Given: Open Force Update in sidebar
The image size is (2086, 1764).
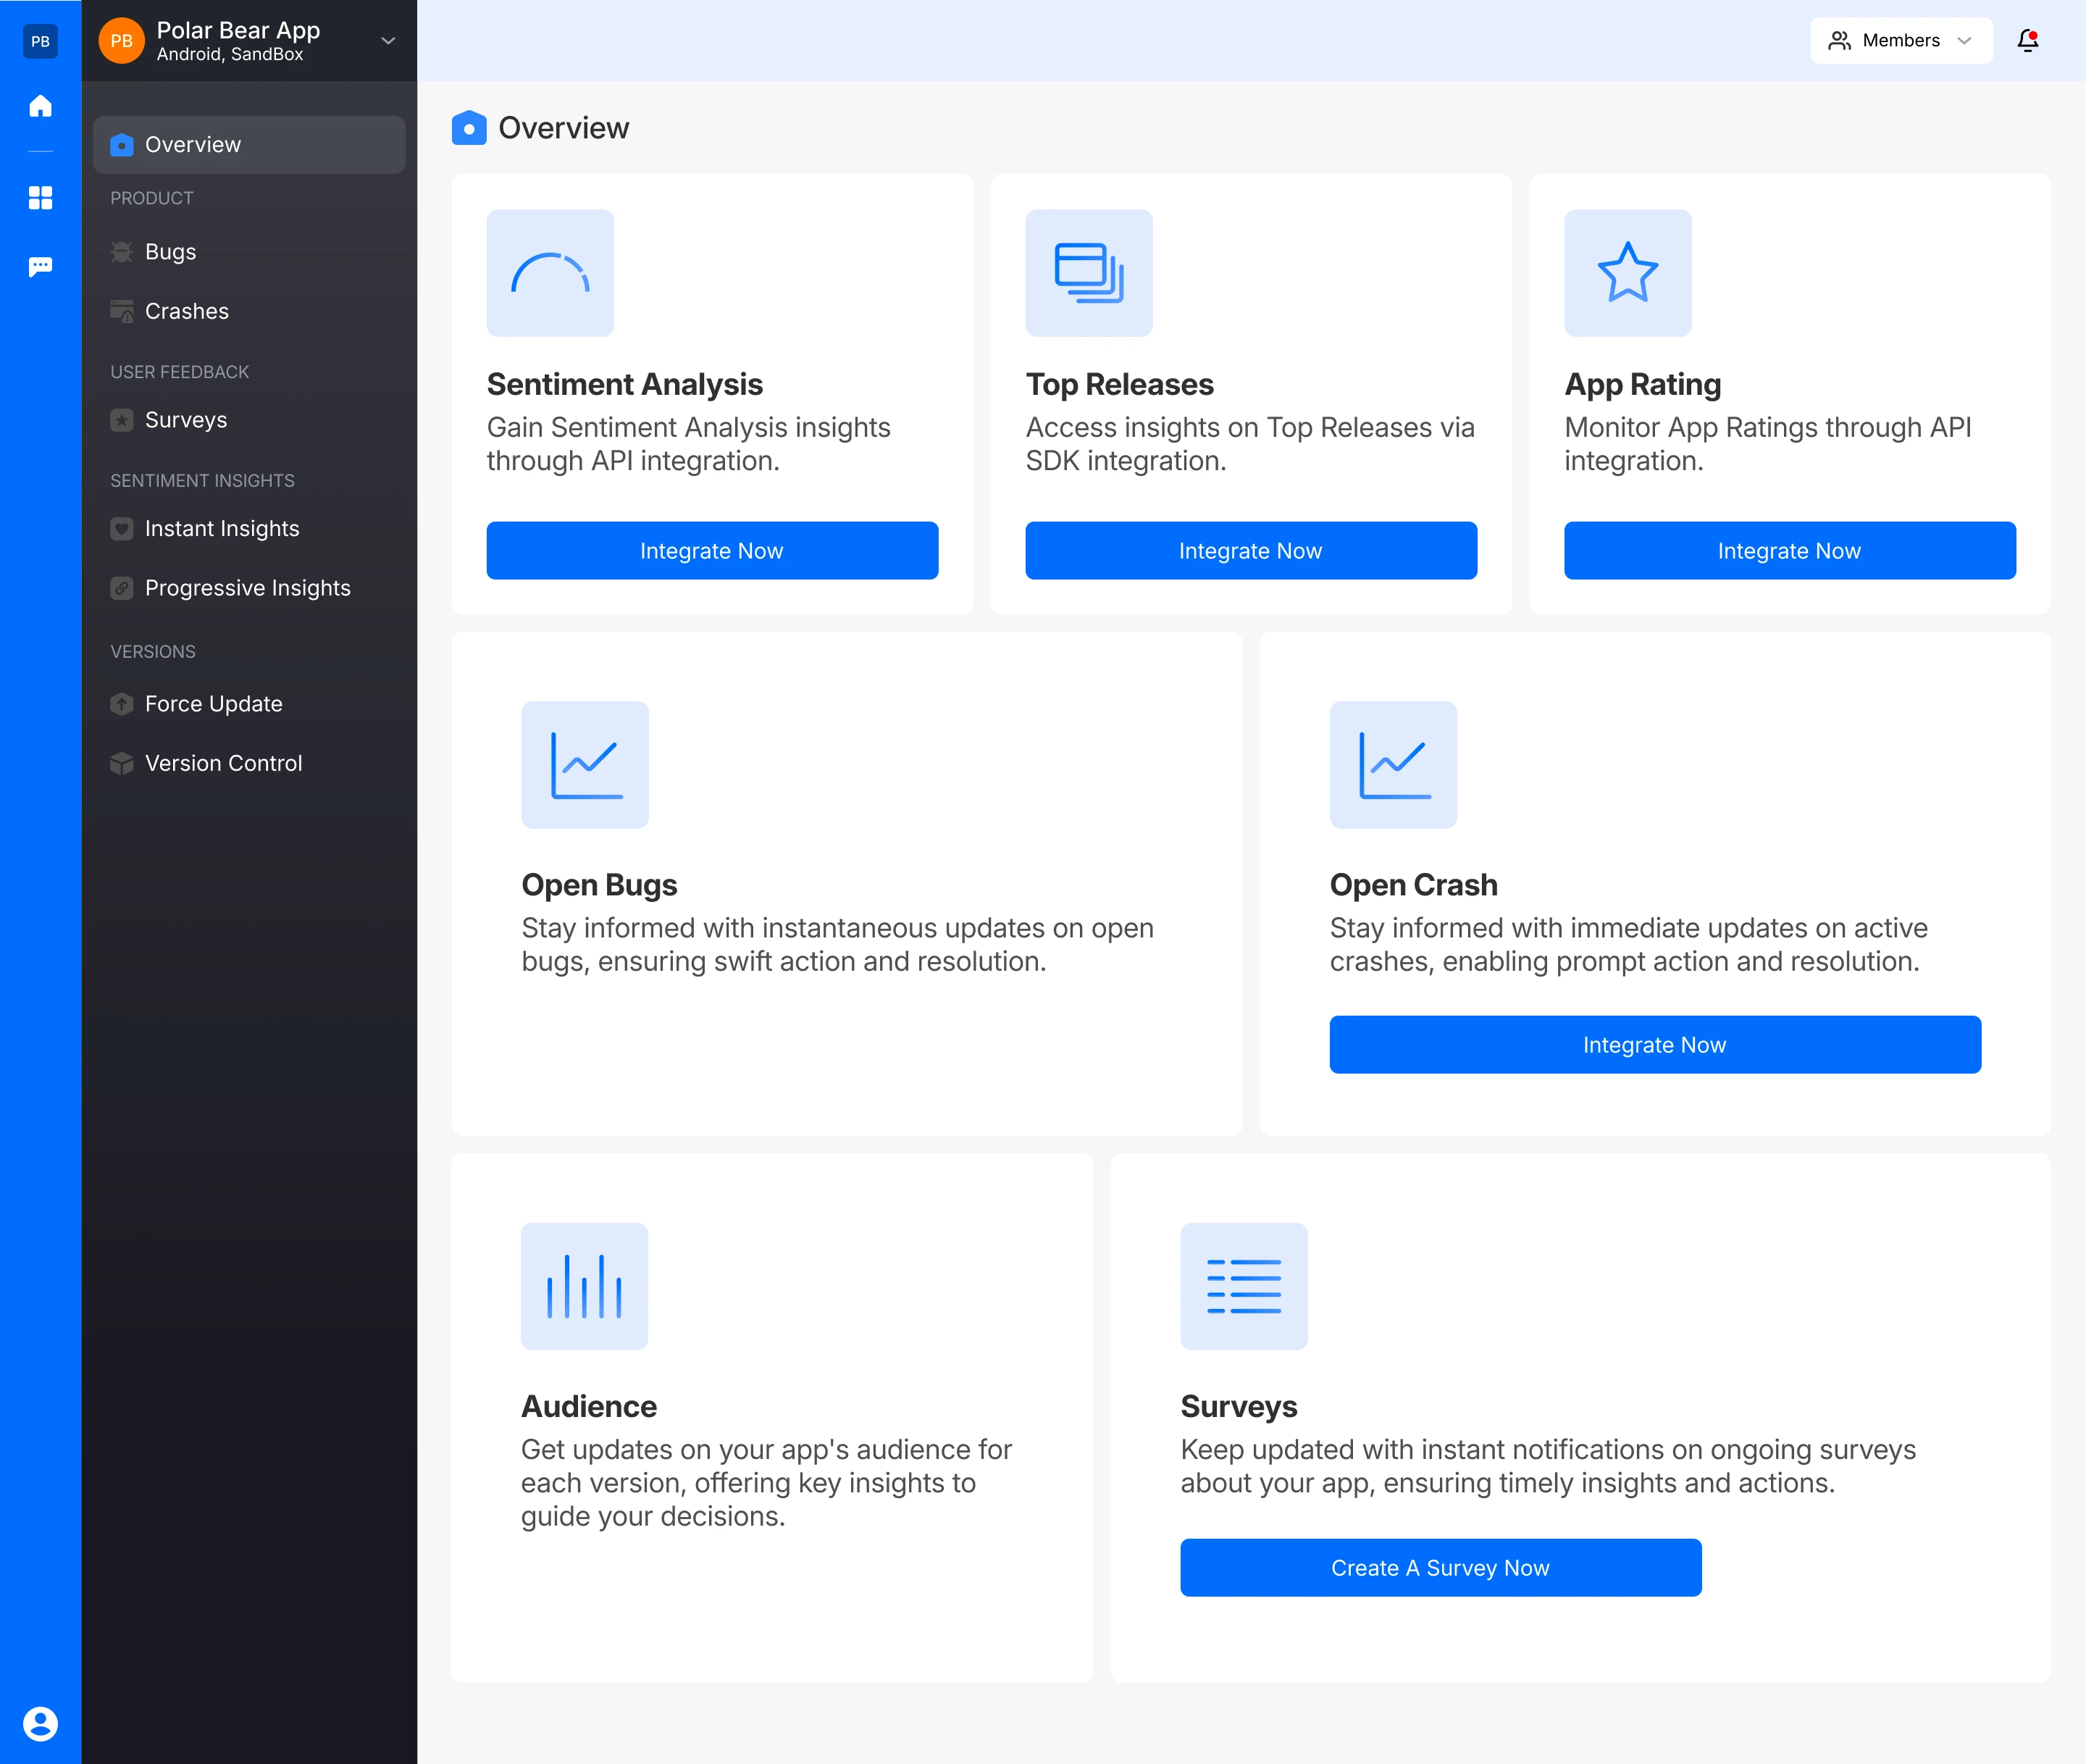Looking at the screenshot, I should [213, 704].
